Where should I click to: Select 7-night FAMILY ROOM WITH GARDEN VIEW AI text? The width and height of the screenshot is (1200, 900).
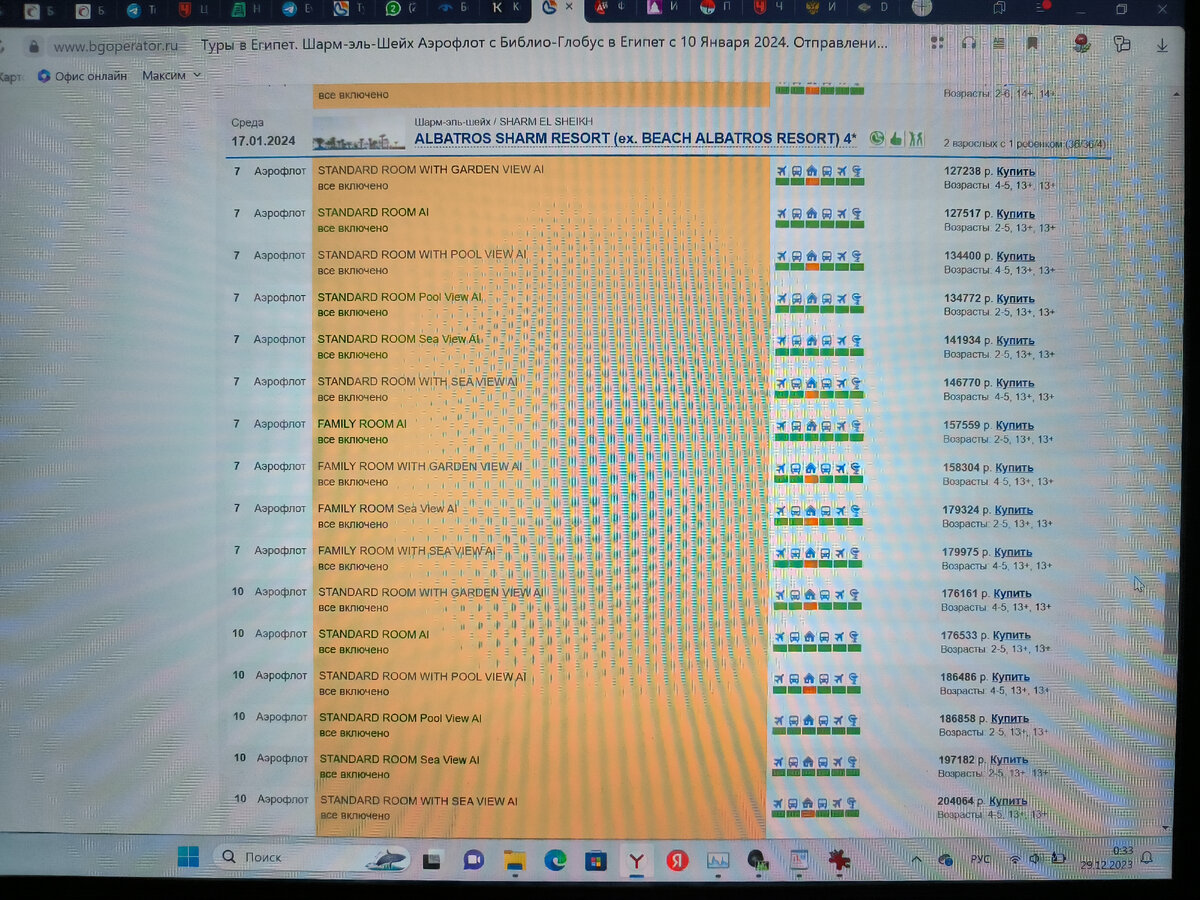pos(420,466)
